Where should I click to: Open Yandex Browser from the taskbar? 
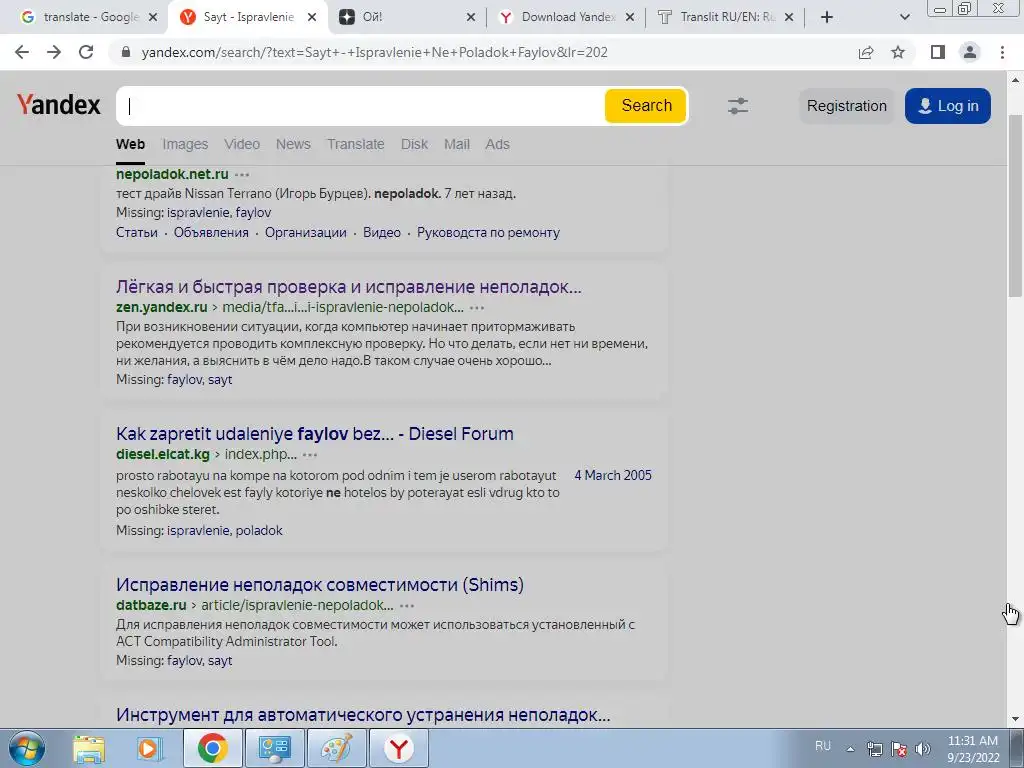pos(399,748)
